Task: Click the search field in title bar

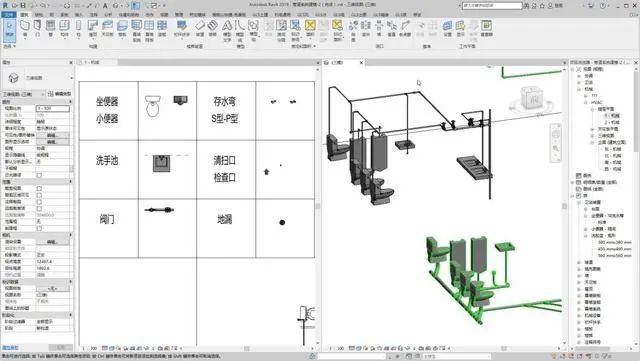Action: (x=492, y=6)
